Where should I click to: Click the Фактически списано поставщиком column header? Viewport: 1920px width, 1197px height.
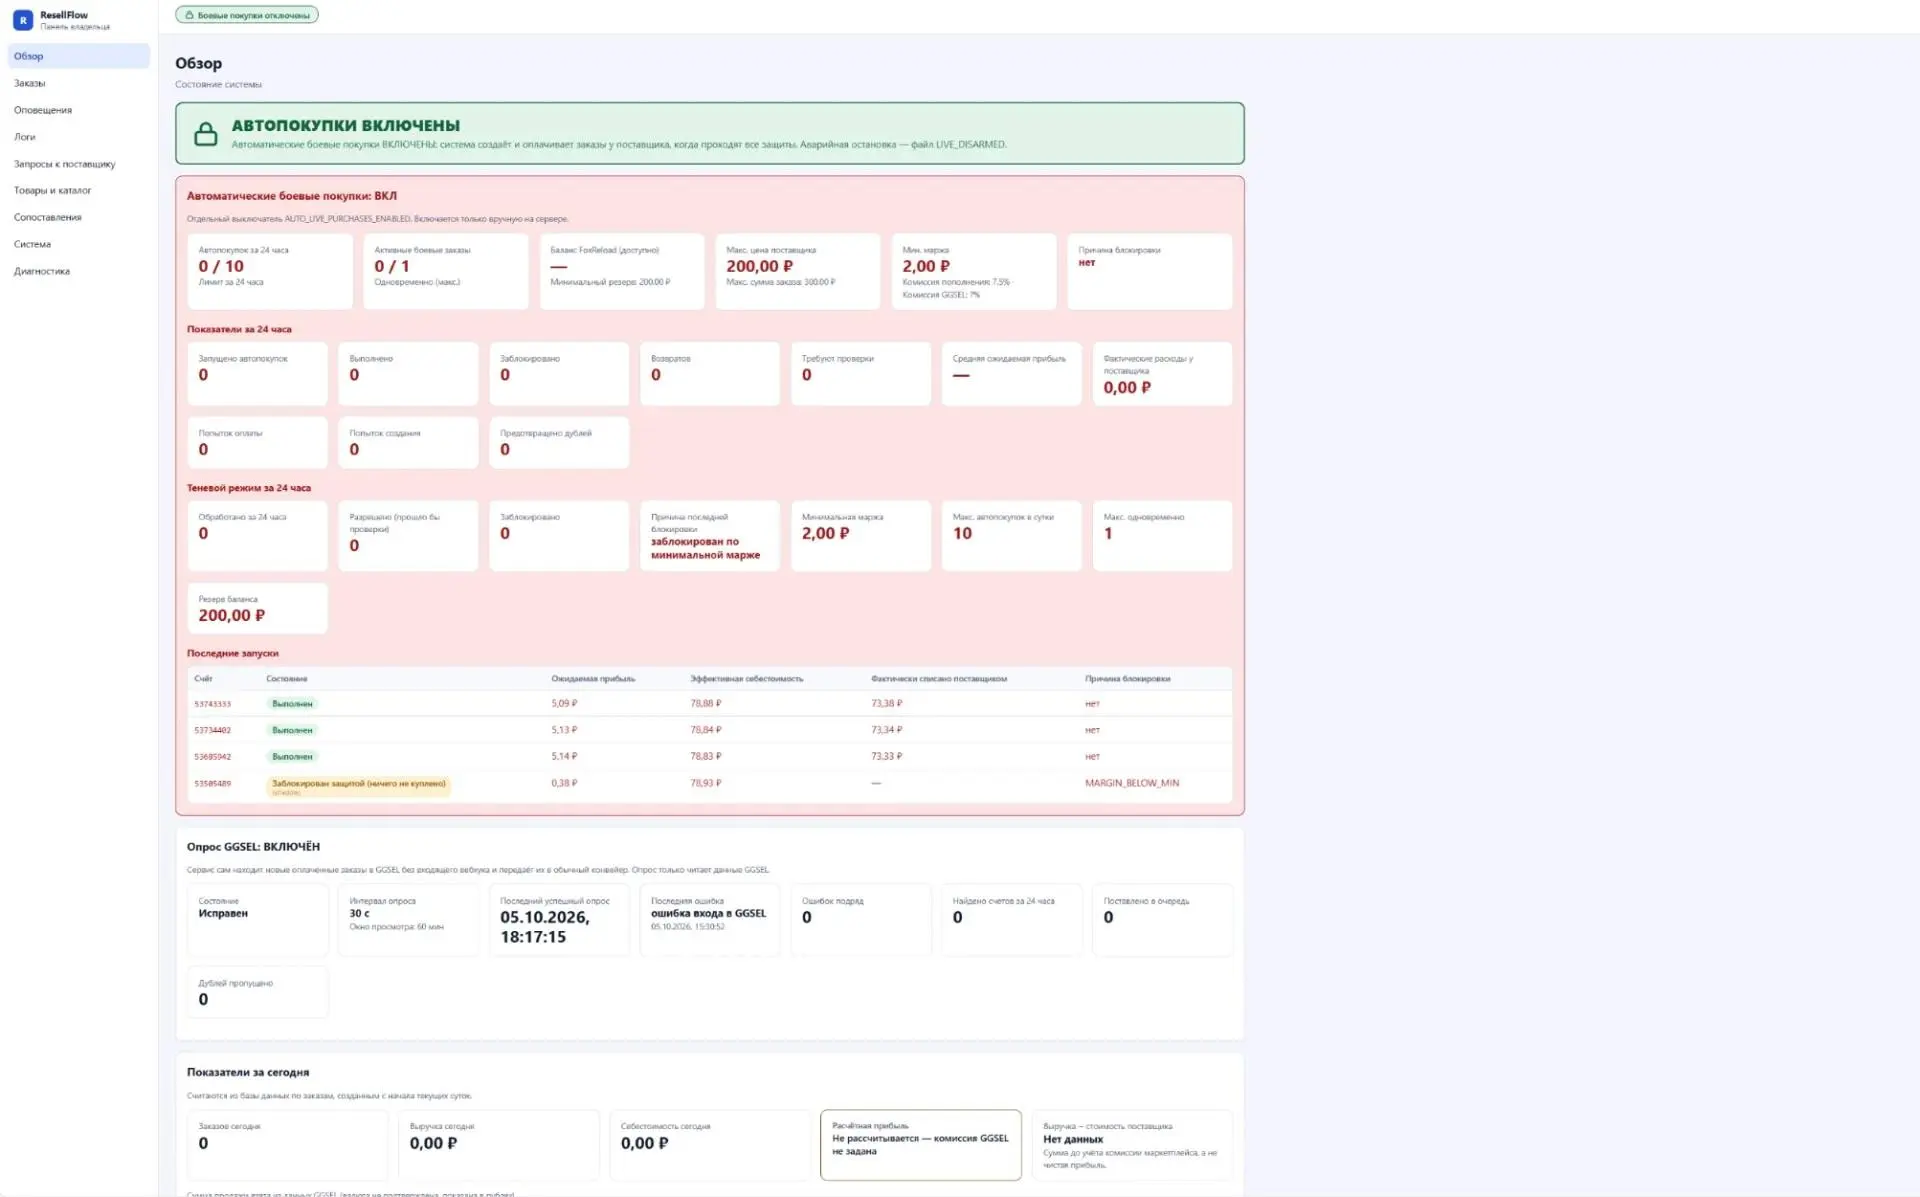939,679
